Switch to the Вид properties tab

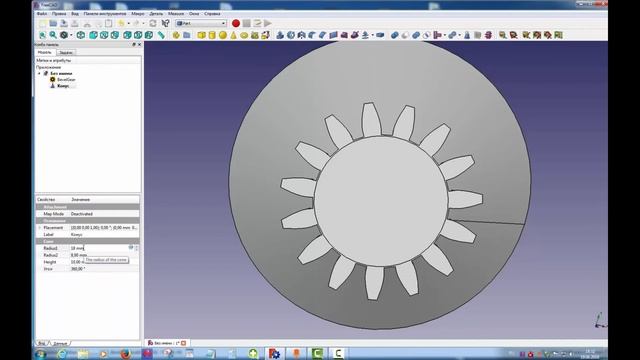tap(42, 343)
